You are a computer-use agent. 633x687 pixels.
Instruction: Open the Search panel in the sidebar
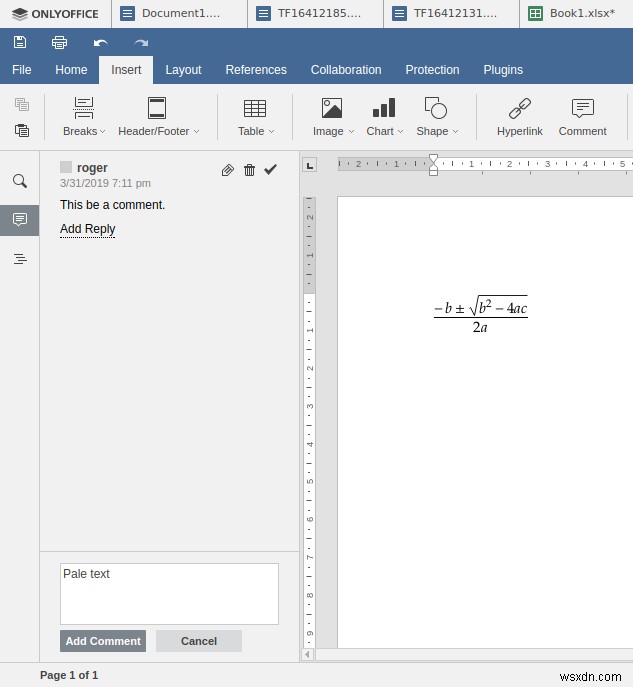point(20,181)
